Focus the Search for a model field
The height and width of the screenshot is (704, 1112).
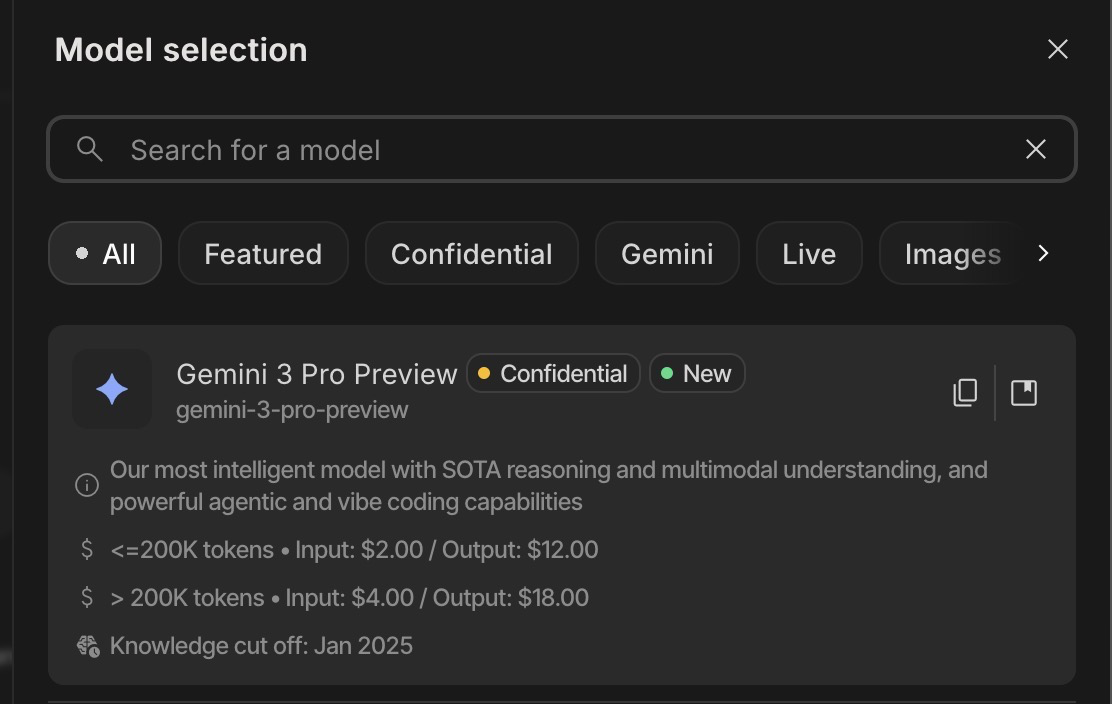click(560, 150)
